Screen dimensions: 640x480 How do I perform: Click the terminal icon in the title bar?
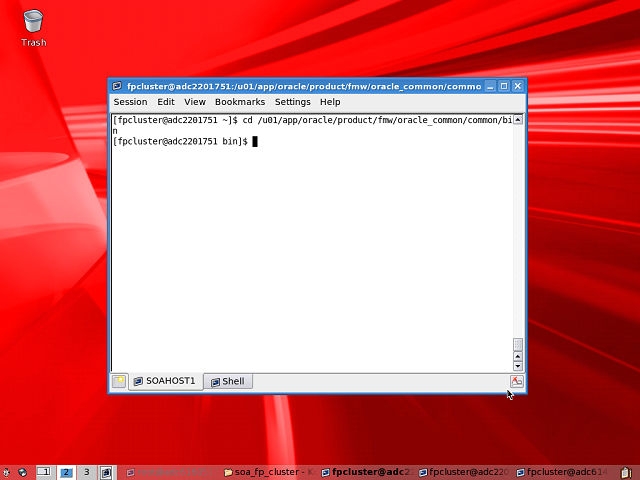[117, 86]
